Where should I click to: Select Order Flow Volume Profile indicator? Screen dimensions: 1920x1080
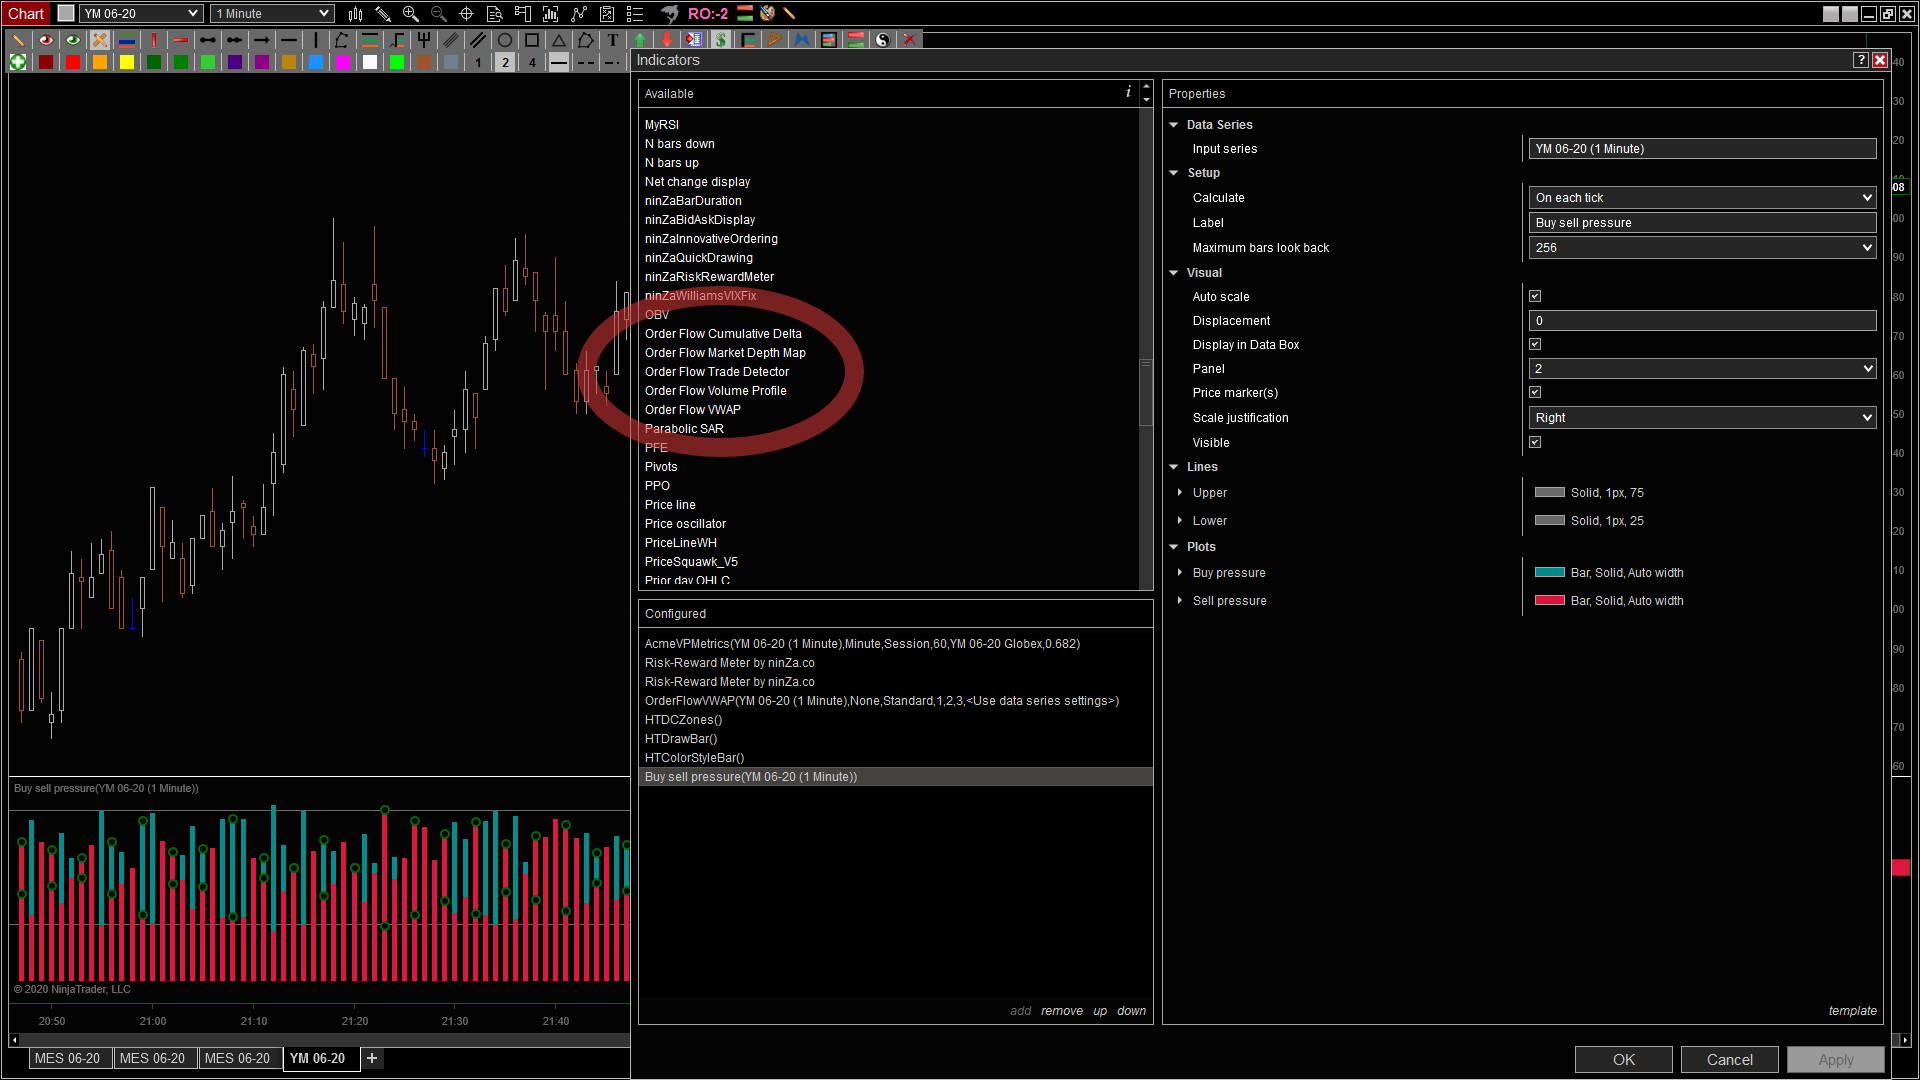[x=716, y=391]
